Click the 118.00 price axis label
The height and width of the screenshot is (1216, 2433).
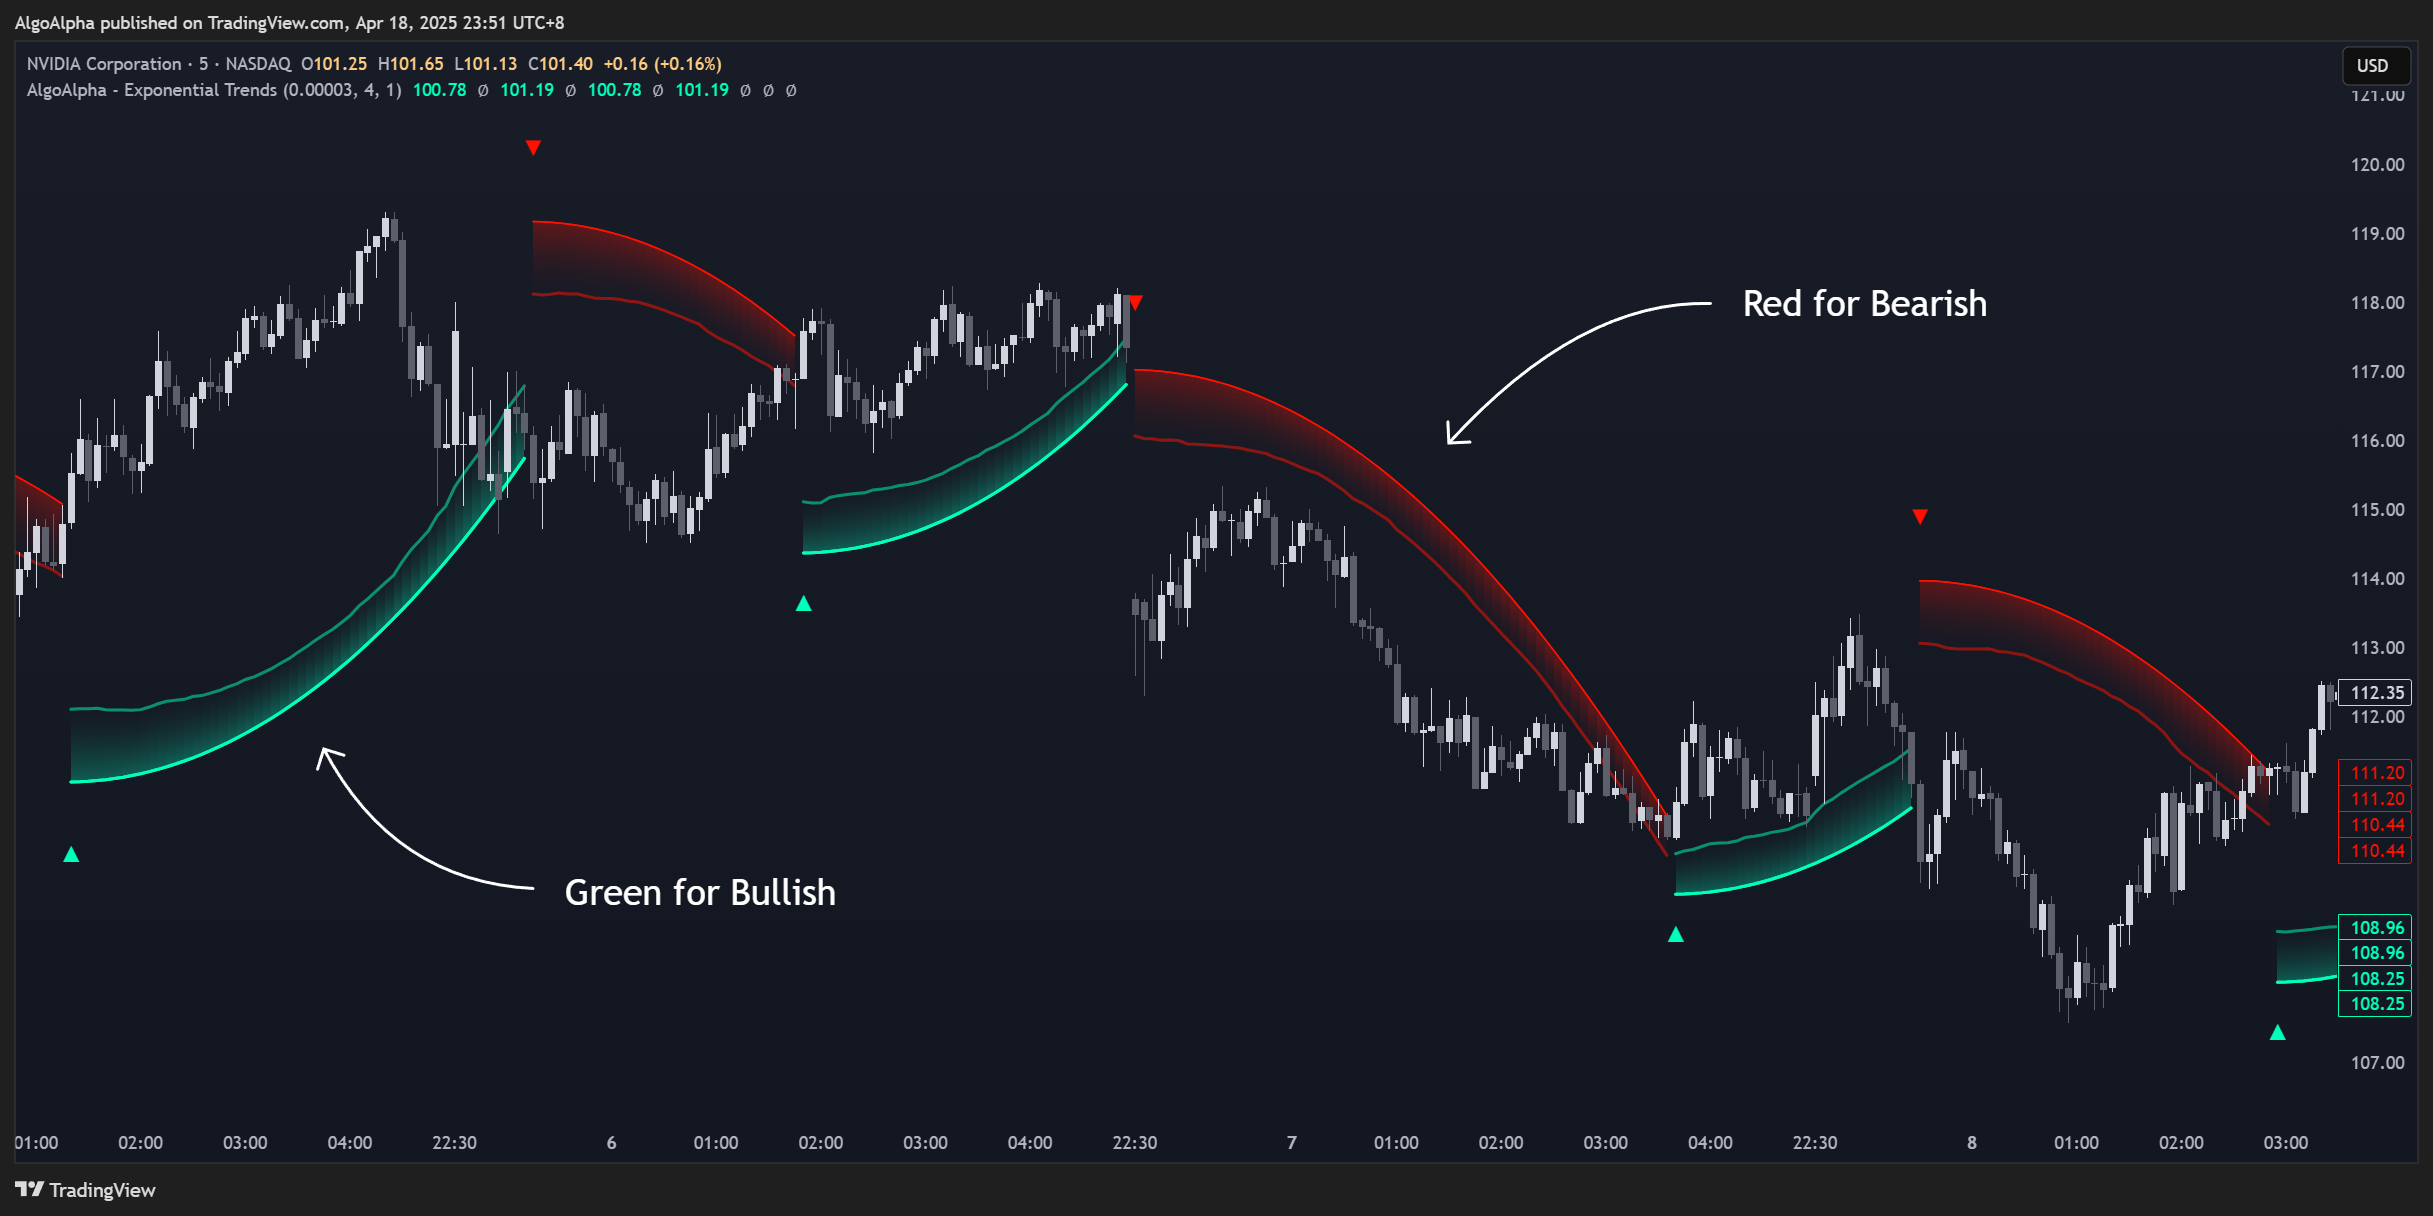(2377, 303)
